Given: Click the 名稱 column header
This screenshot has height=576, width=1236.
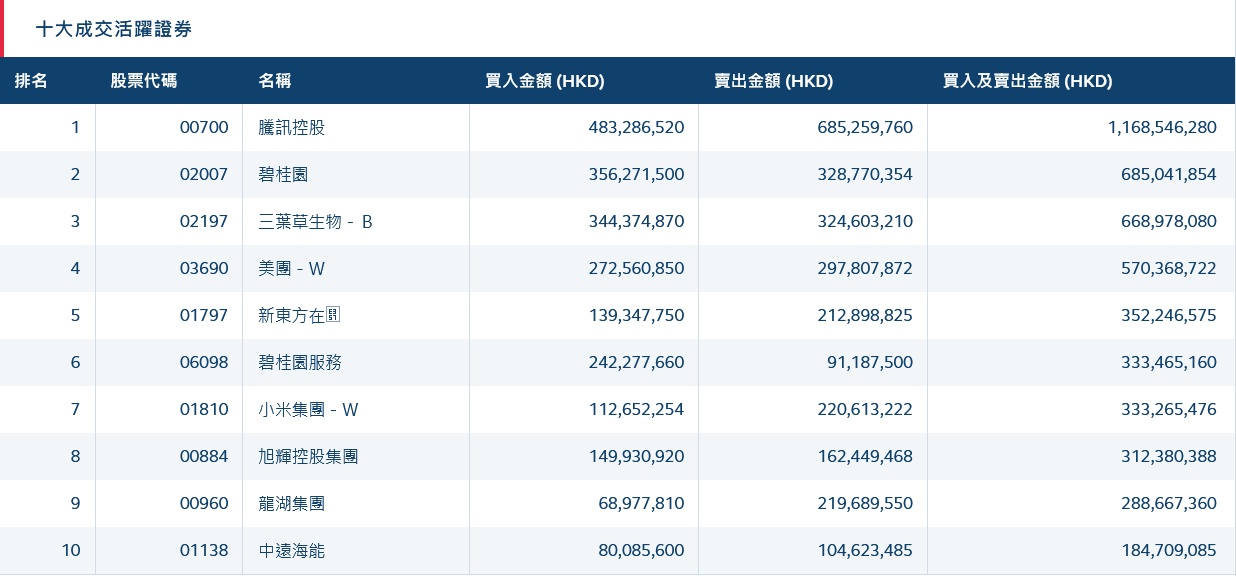Looking at the screenshot, I should pos(275,81).
